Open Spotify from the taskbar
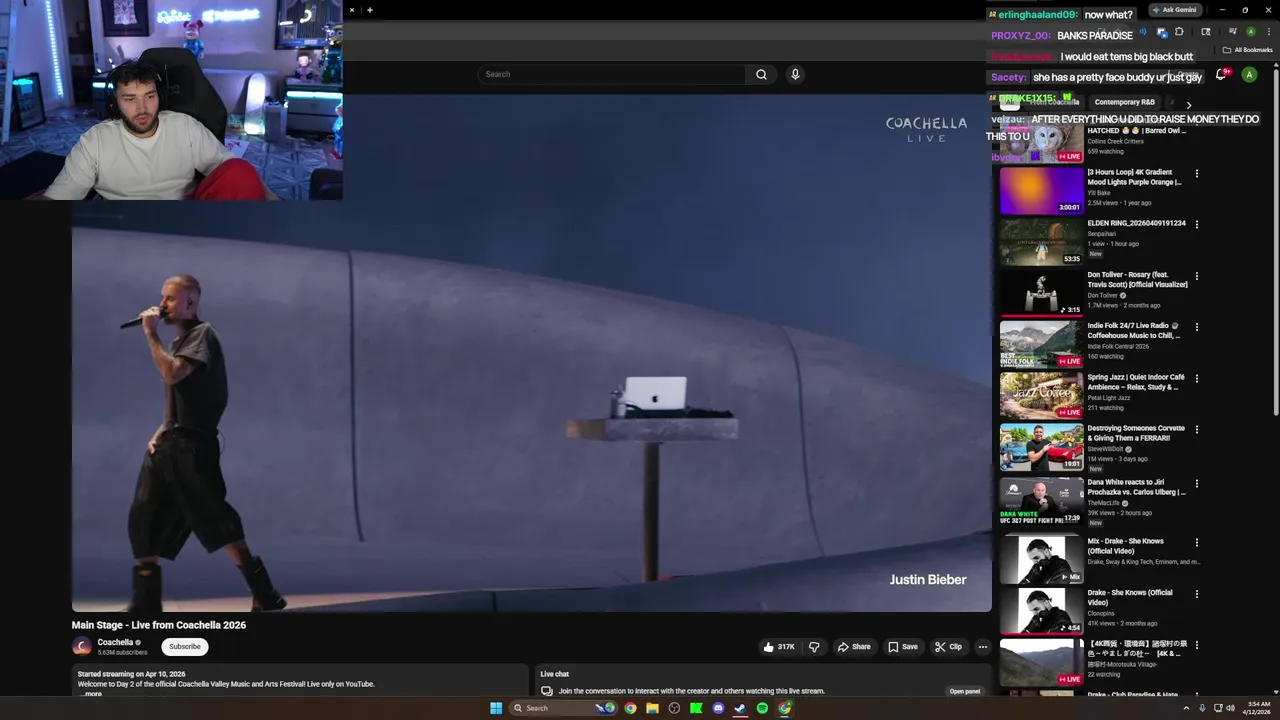Screen dimensions: 1280x720 [x=762, y=708]
